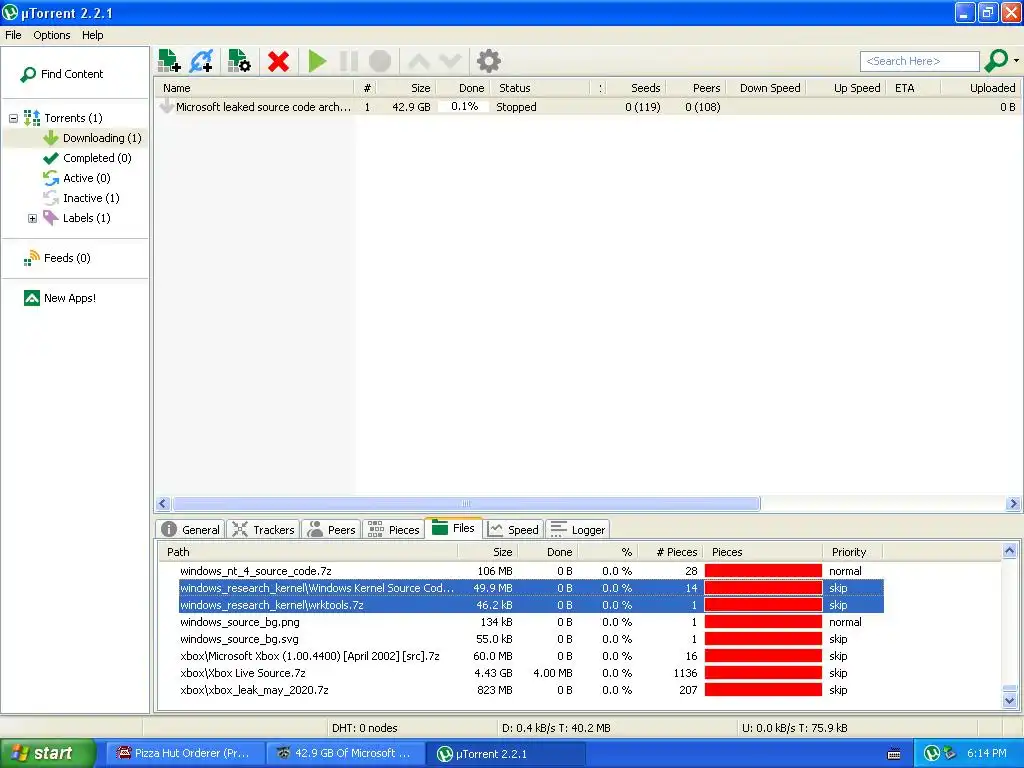Click files pane scroll down arrow
The image size is (1024, 768).
pos(1010,701)
